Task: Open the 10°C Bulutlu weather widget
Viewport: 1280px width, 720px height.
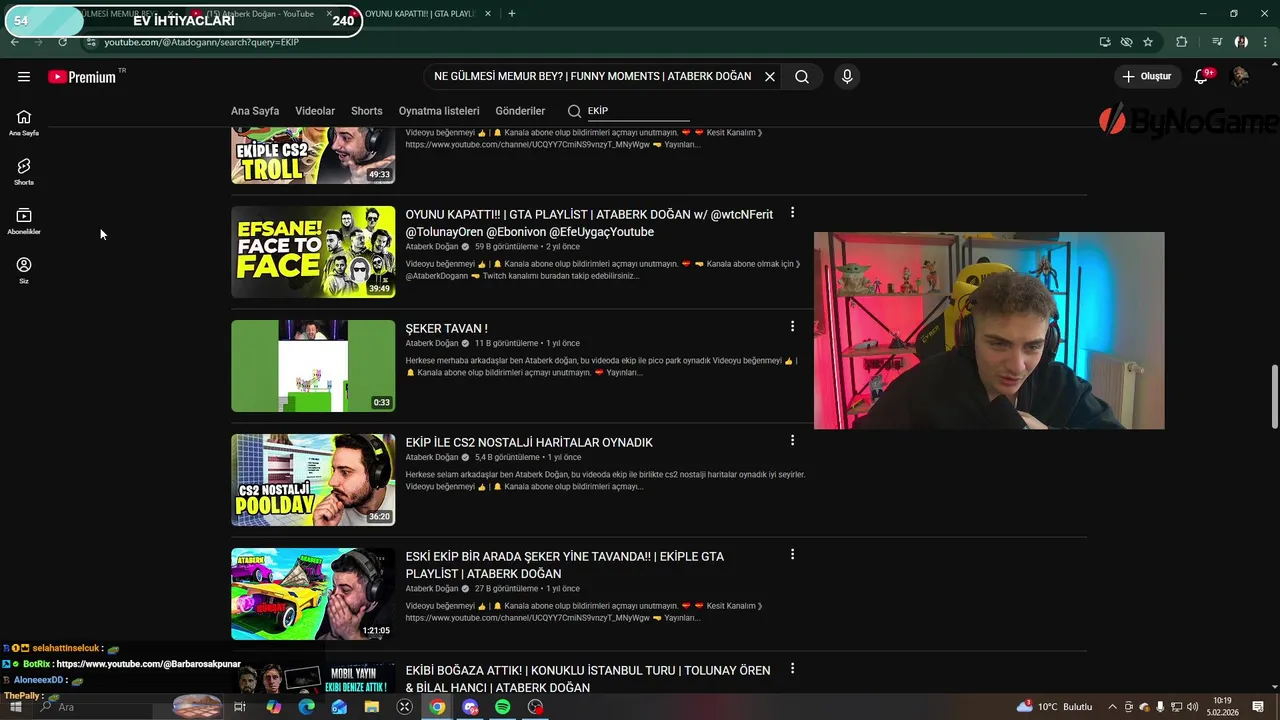Action: (x=1054, y=707)
